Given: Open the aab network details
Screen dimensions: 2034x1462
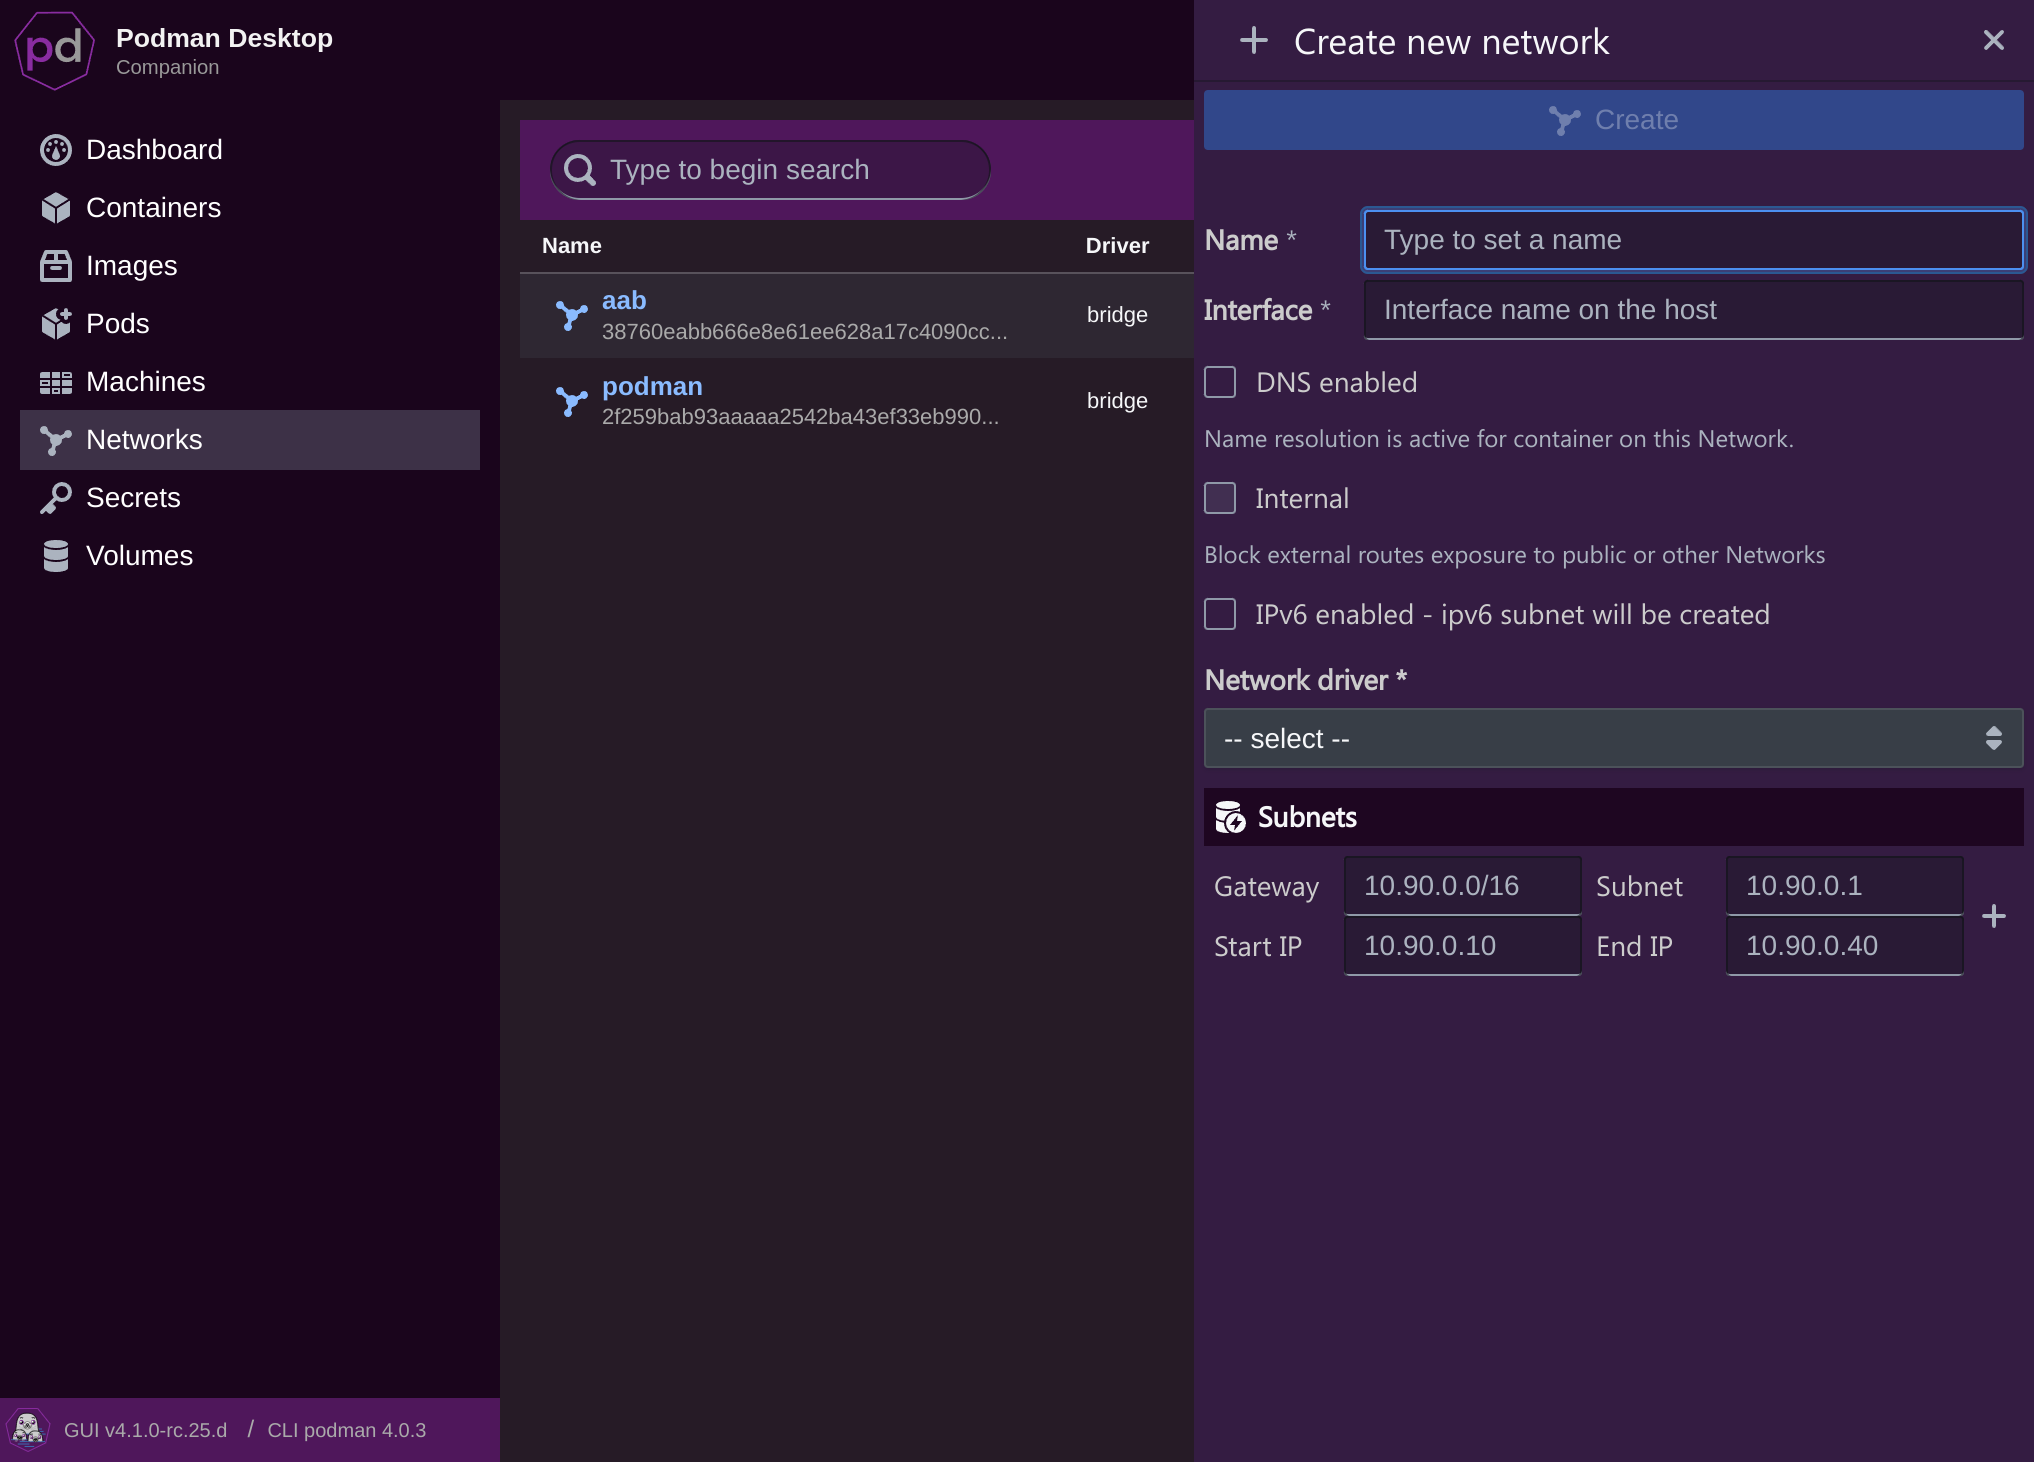Looking at the screenshot, I should coord(623,300).
